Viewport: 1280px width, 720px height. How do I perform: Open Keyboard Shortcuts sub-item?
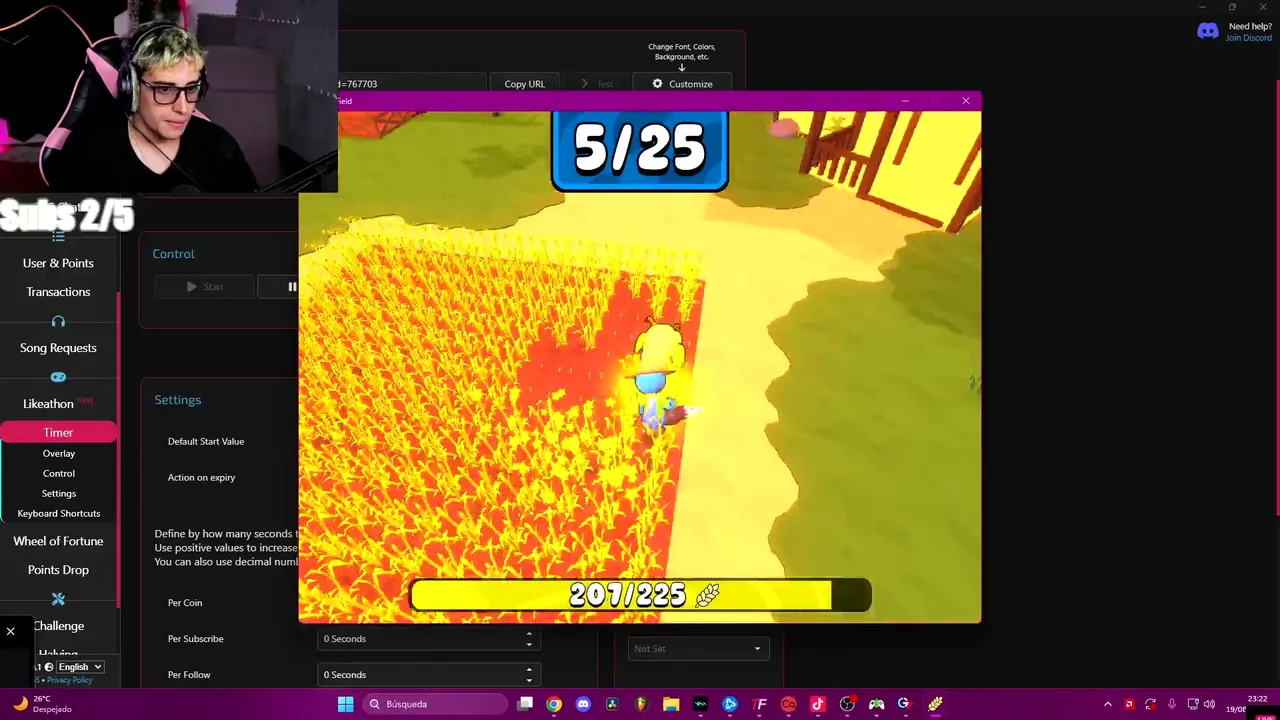pos(59,513)
